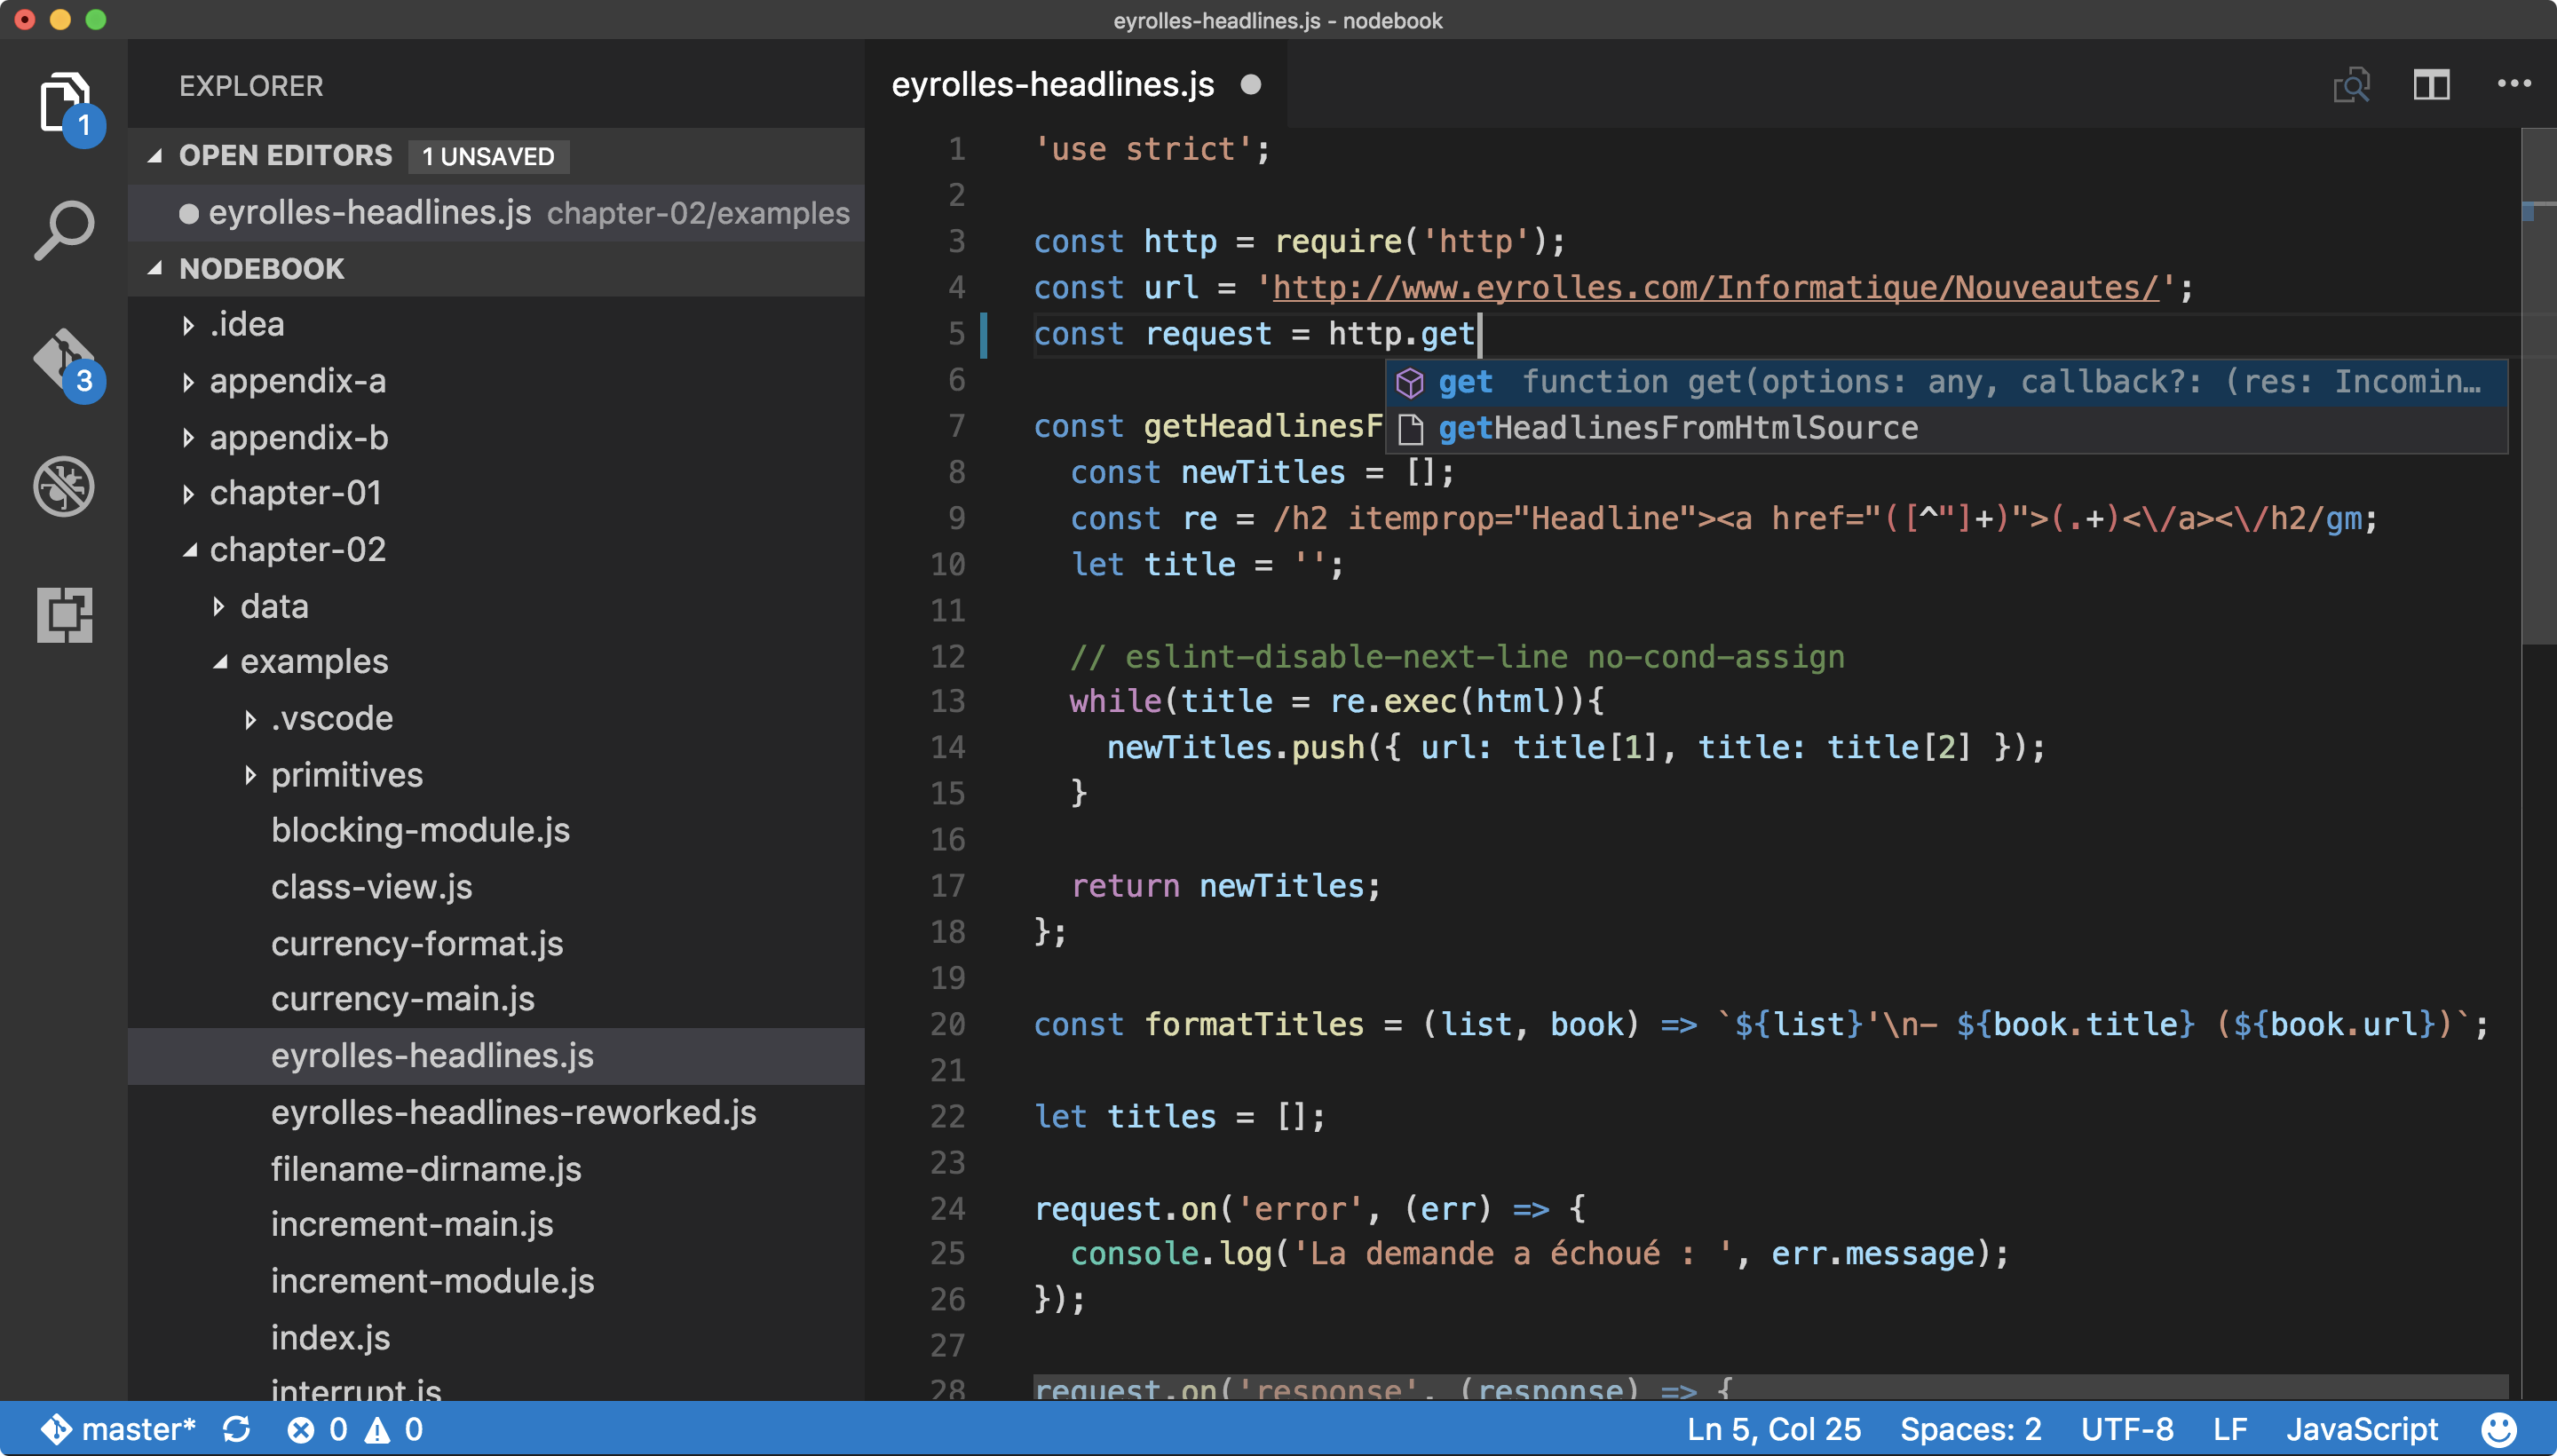Open the Search view in the activity bar
This screenshot has height=1456, width=2557.
(x=63, y=229)
